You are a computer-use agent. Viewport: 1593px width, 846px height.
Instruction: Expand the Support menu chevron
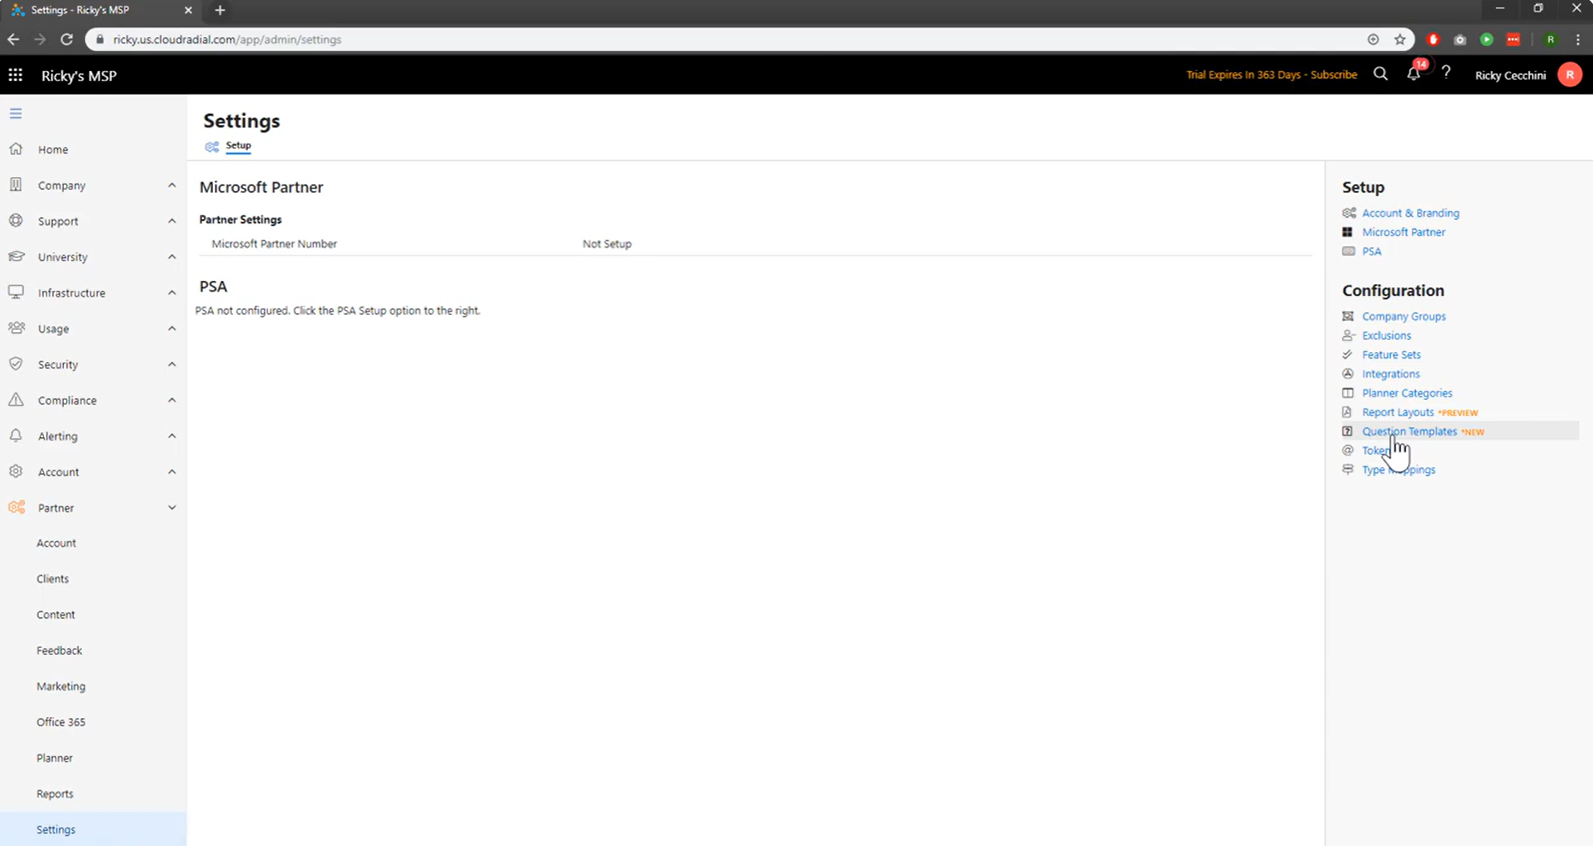172,221
